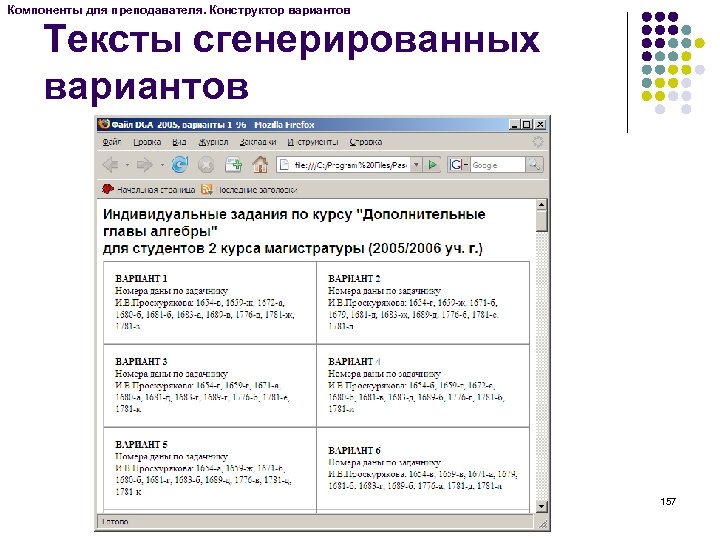Click the throbber activity indicator icon
The height and width of the screenshot is (540, 720).
pyautogui.click(x=538, y=142)
